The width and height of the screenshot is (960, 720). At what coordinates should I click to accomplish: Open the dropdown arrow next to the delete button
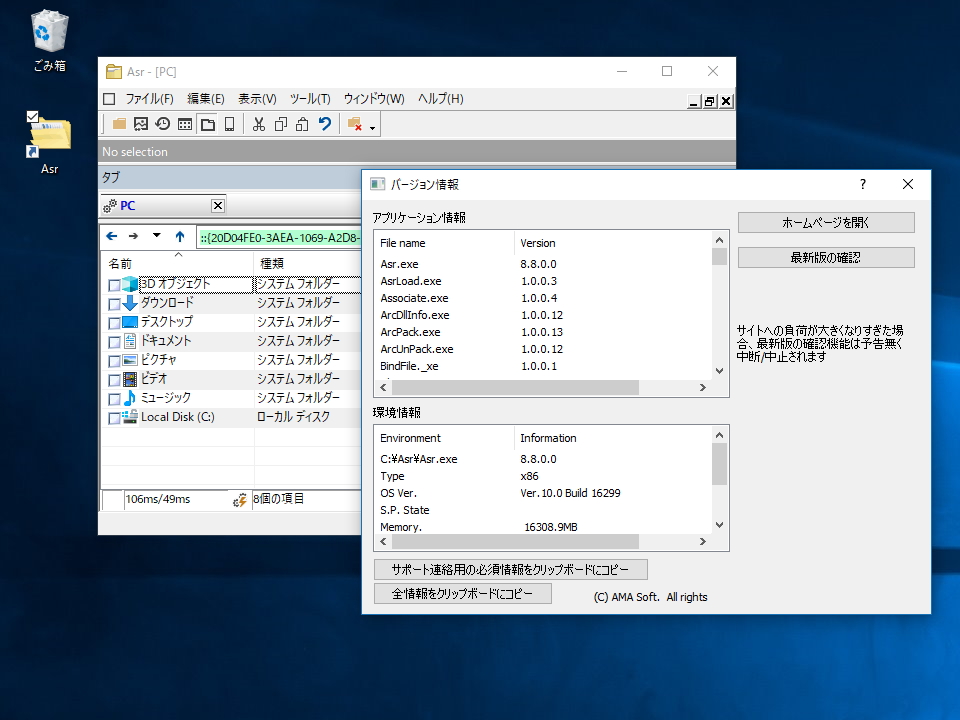(x=373, y=125)
